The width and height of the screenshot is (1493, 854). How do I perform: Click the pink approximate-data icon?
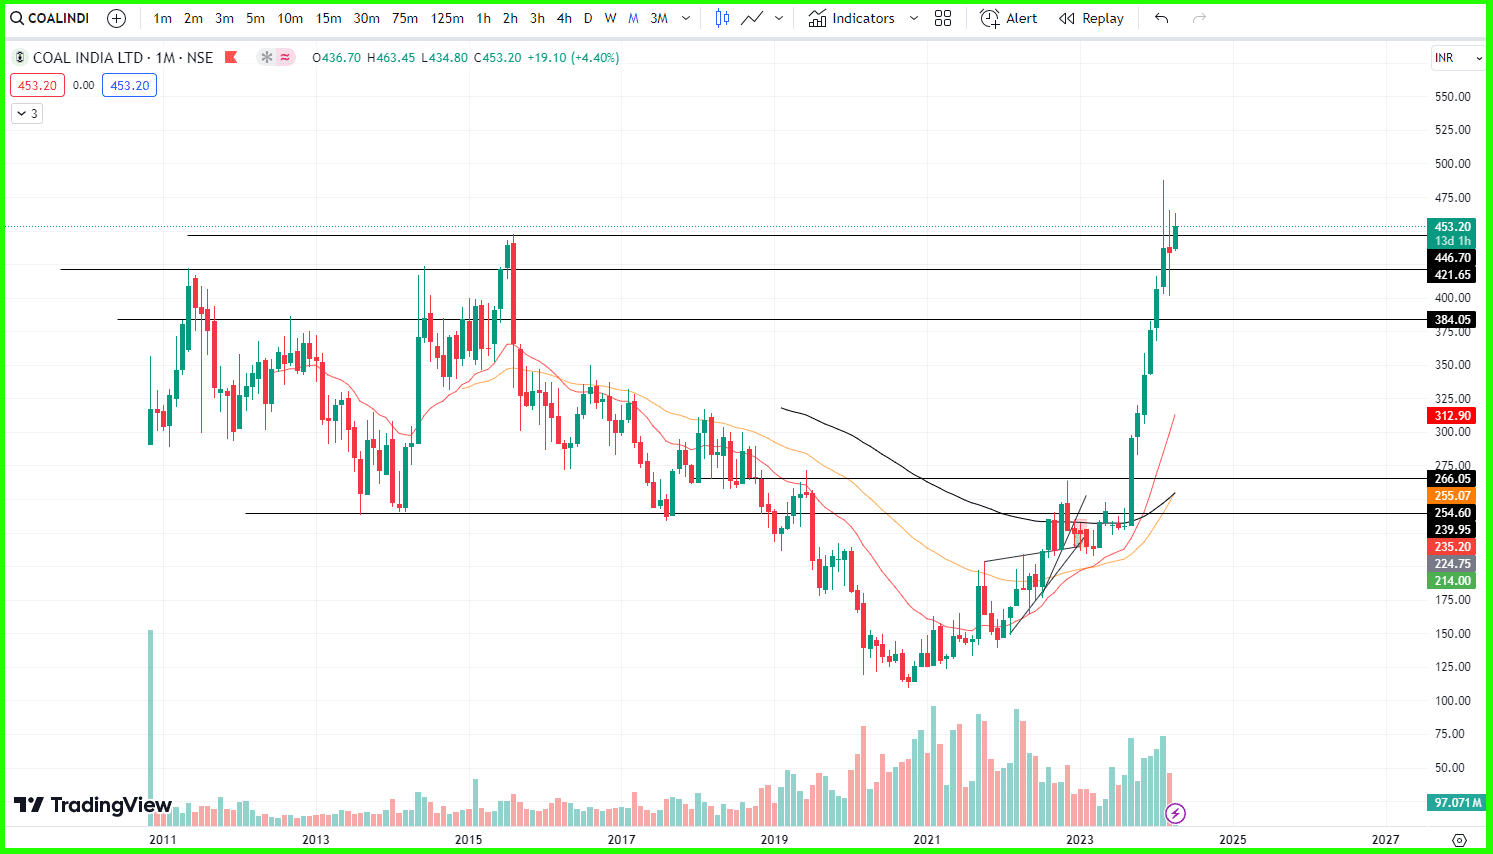point(285,58)
